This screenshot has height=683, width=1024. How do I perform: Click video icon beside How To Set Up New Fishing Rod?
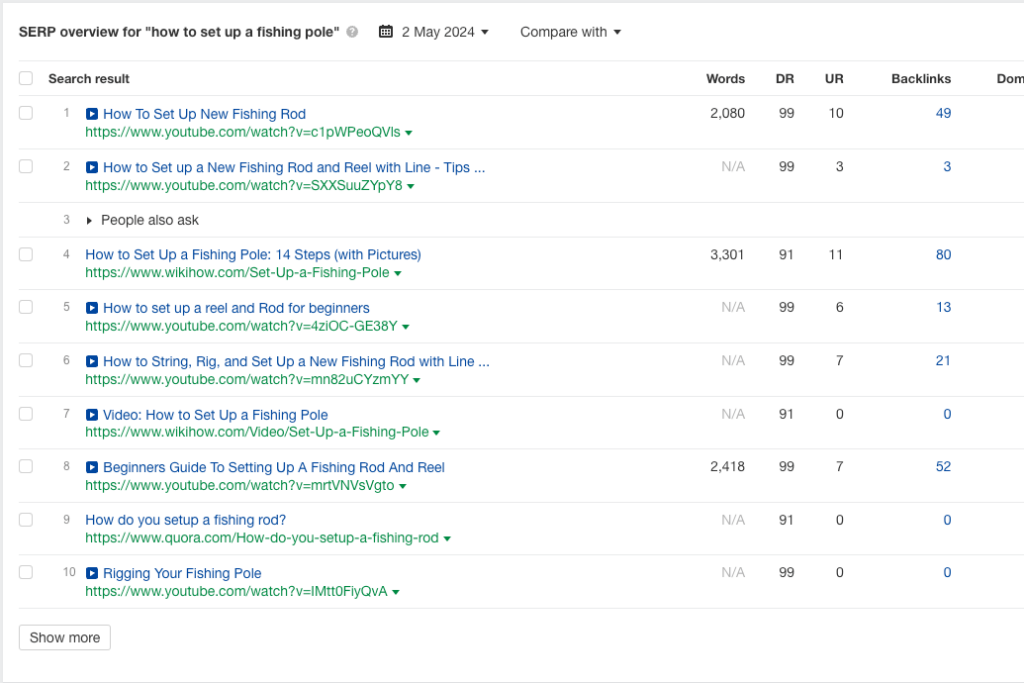pyautogui.click(x=92, y=114)
